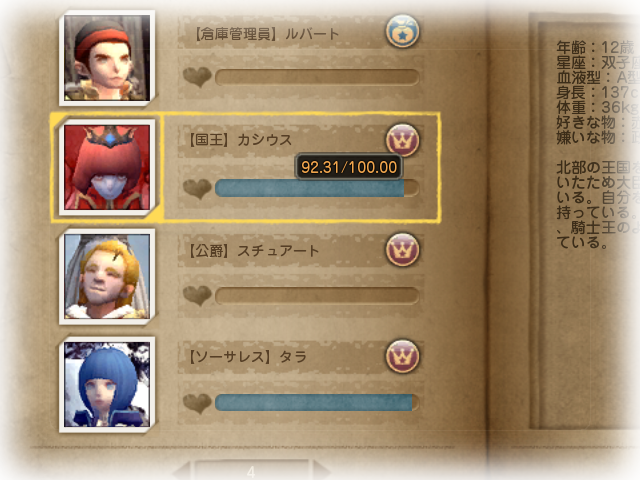The image size is (640, 480).
Task: Go to next page with right arrow
Action: pos(322,471)
